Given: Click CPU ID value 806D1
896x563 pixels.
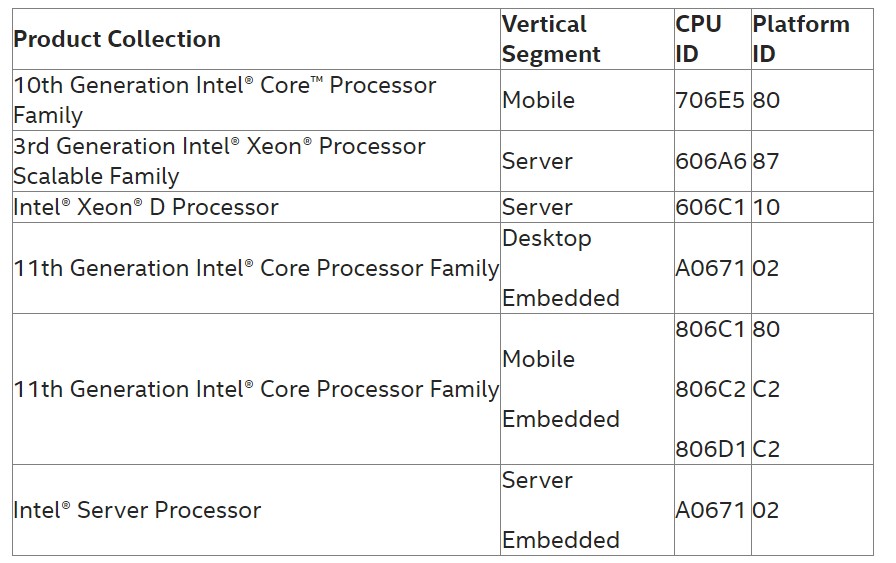Looking at the screenshot, I should [711, 449].
